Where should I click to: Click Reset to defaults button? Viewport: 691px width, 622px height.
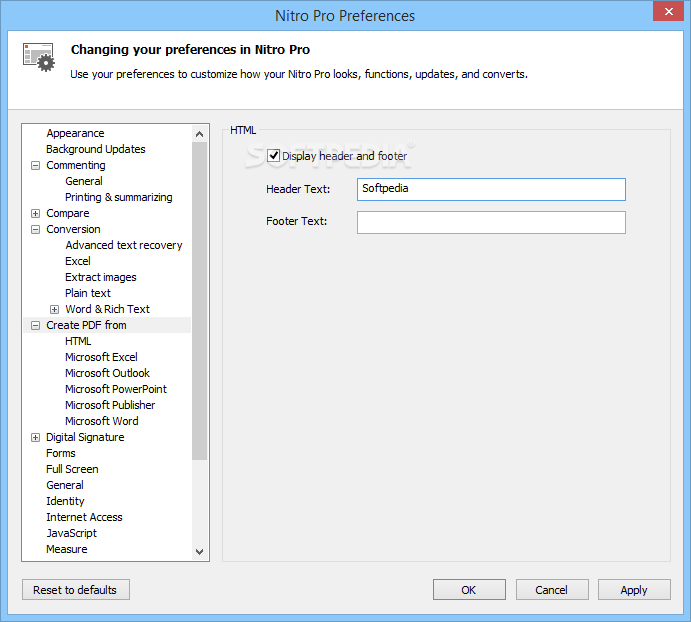(x=76, y=590)
